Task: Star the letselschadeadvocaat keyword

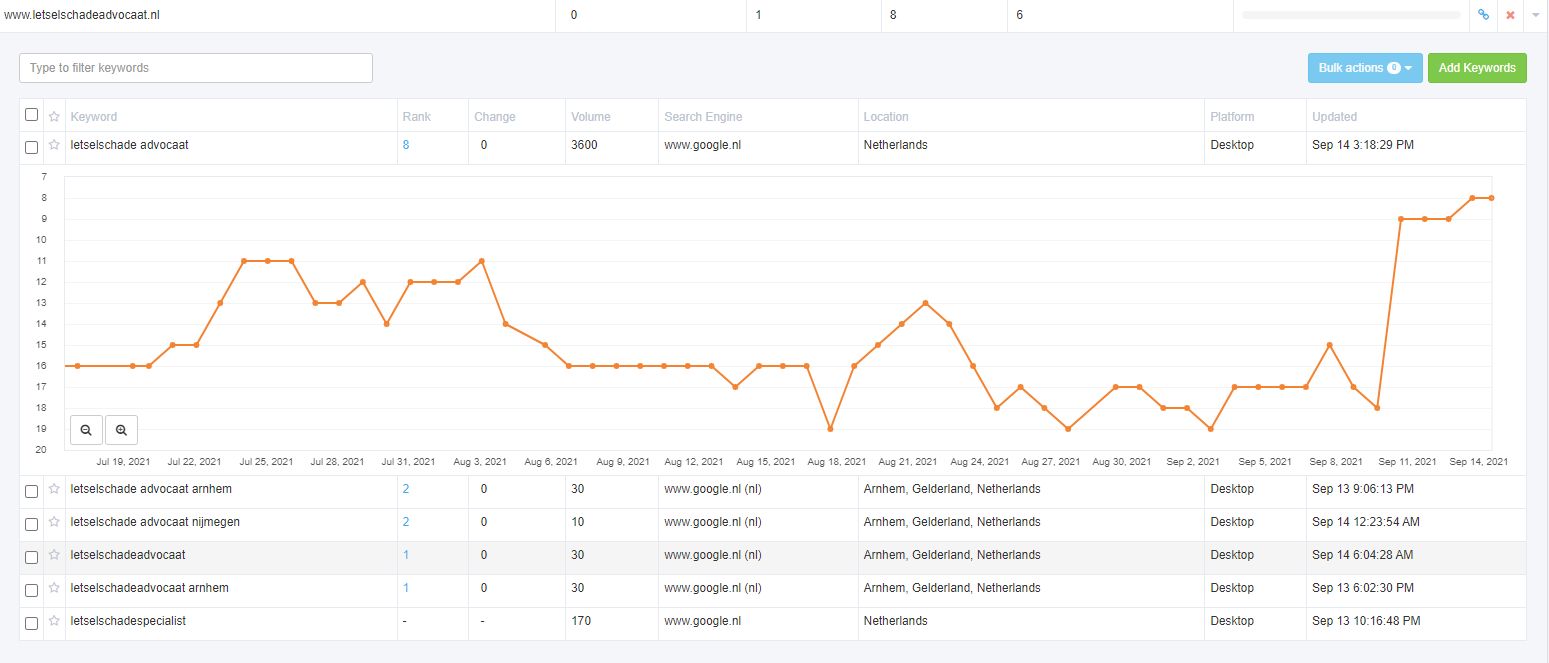Action: click(54, 555)
